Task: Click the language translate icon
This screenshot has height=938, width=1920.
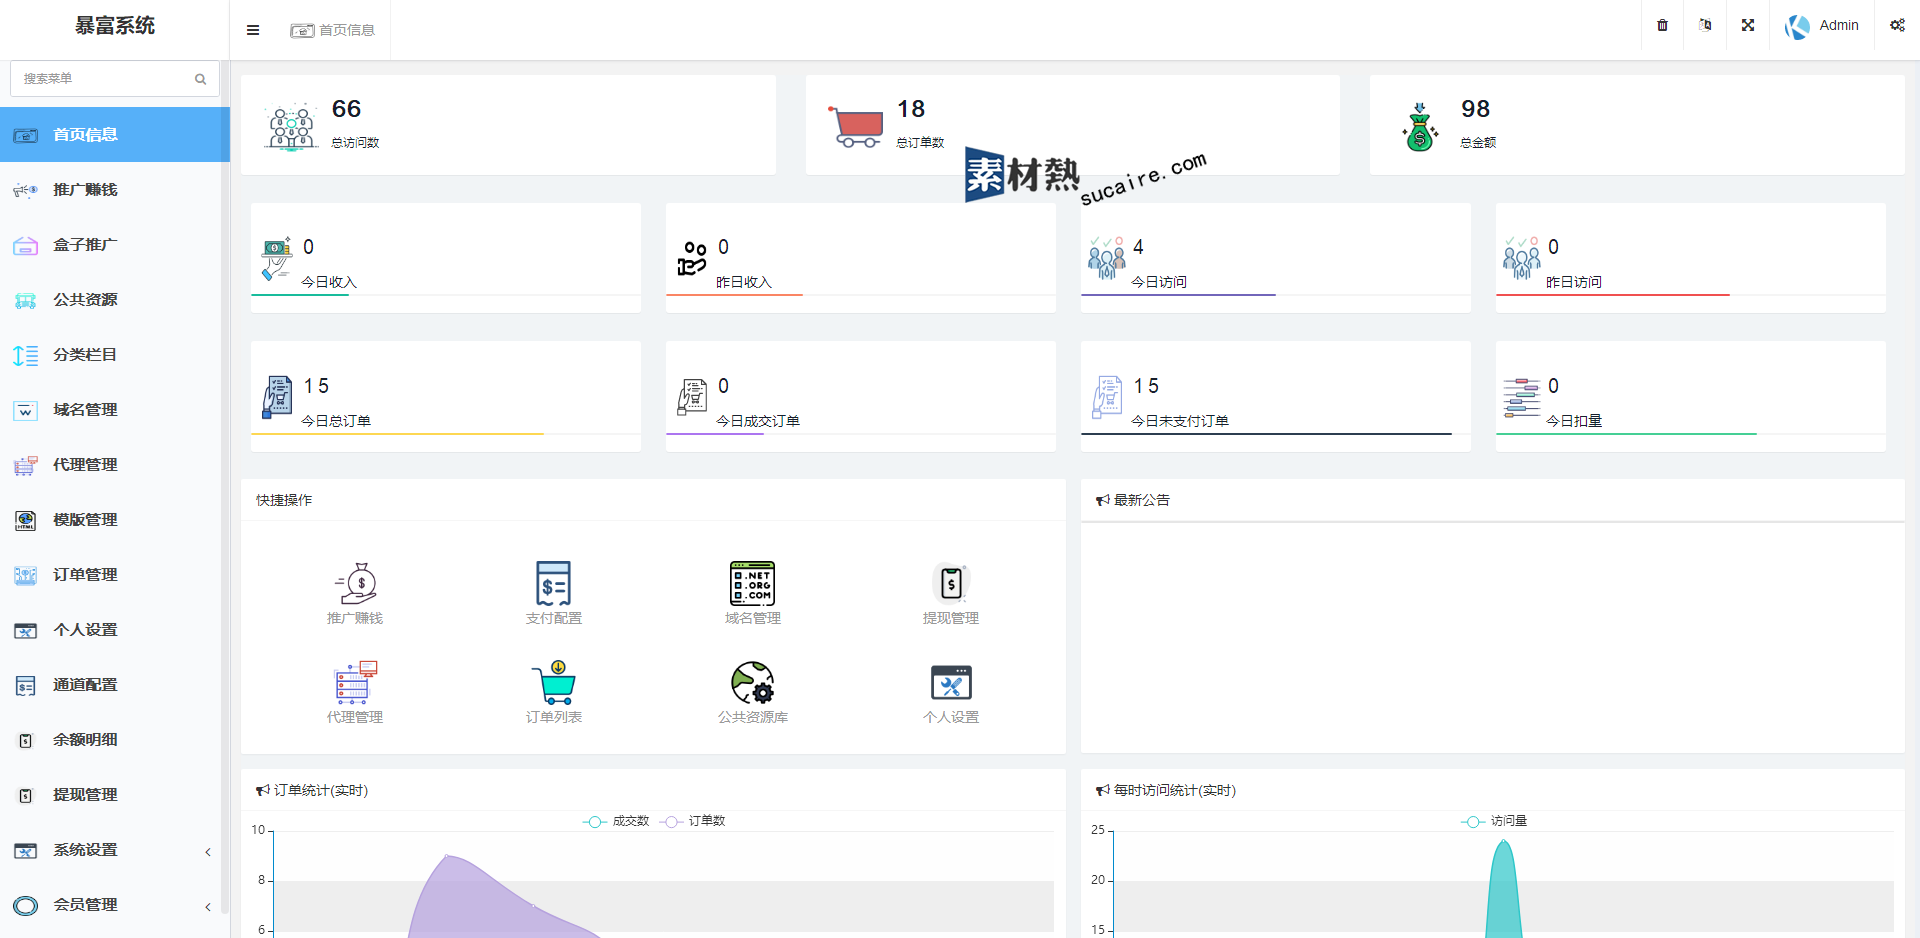Action: click(x=1705, y=25)
